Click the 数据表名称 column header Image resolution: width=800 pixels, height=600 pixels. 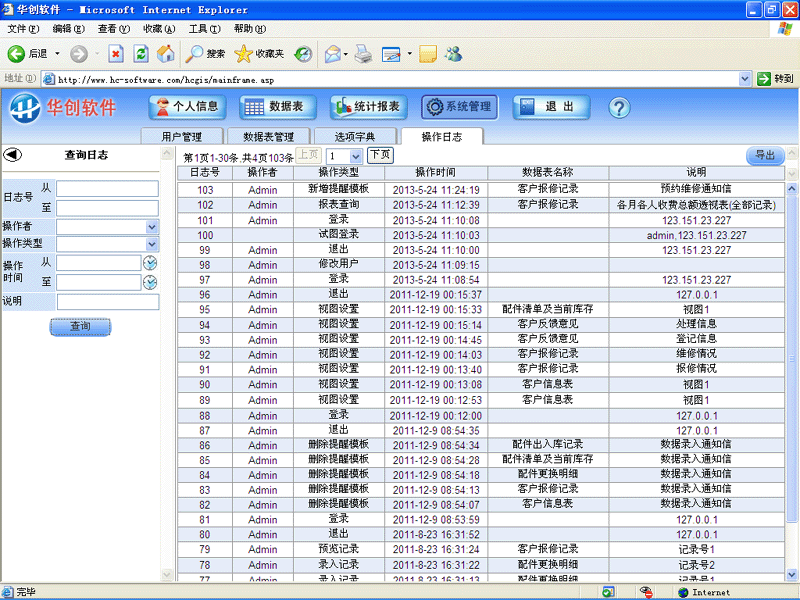[x=548, y=172]
